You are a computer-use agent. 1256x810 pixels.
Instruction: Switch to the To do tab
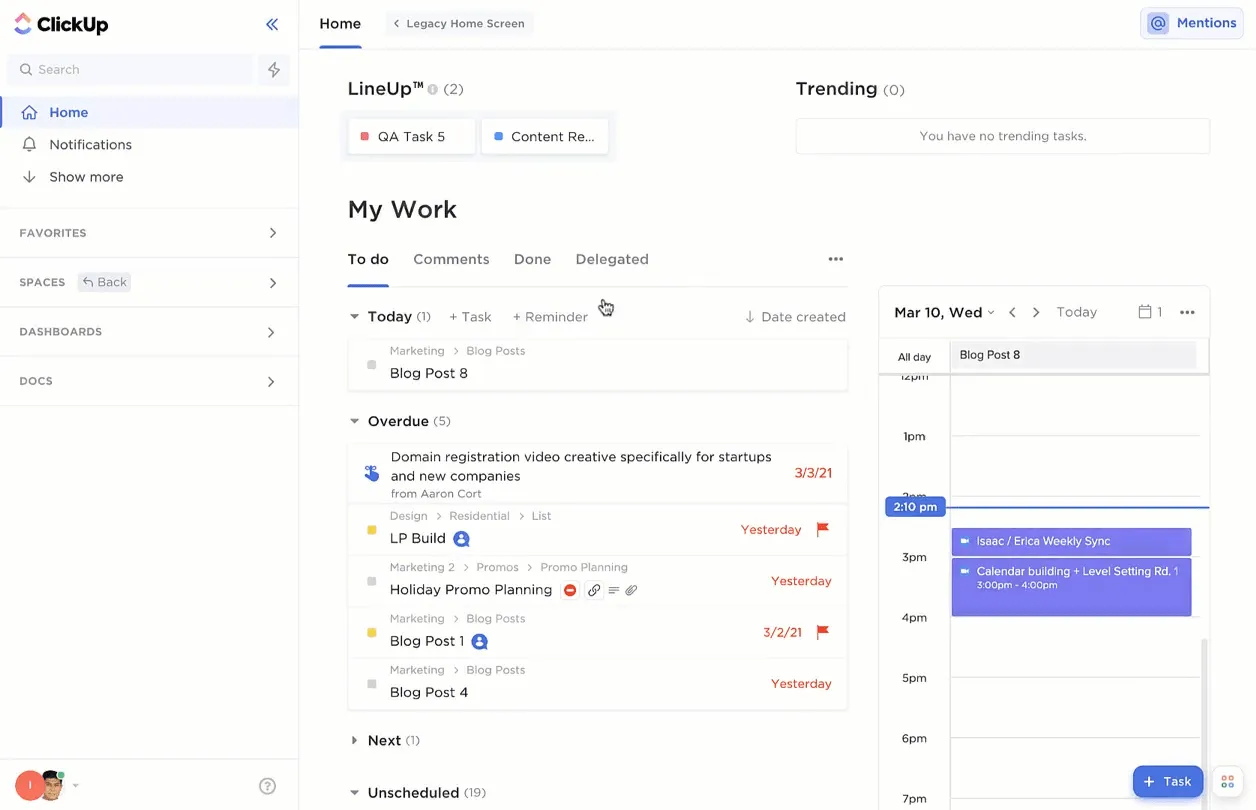(x=368, y=259)
